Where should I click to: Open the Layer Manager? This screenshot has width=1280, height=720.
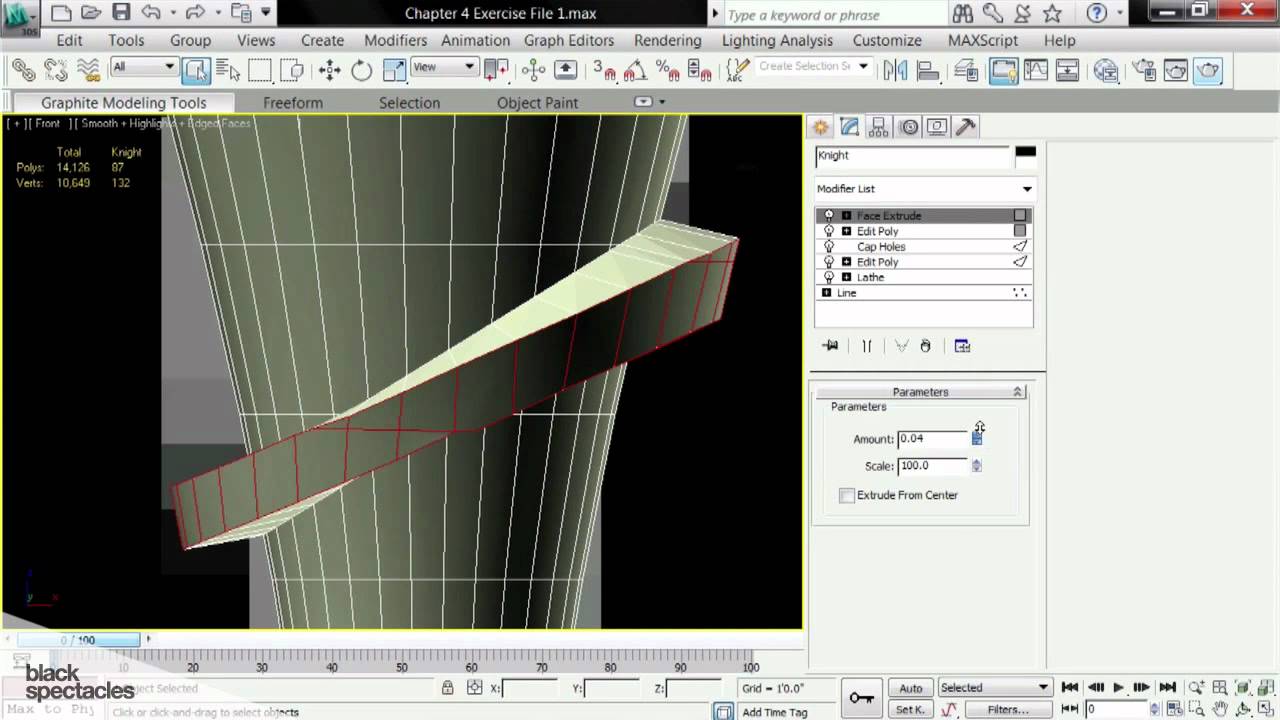pos(966,70)
